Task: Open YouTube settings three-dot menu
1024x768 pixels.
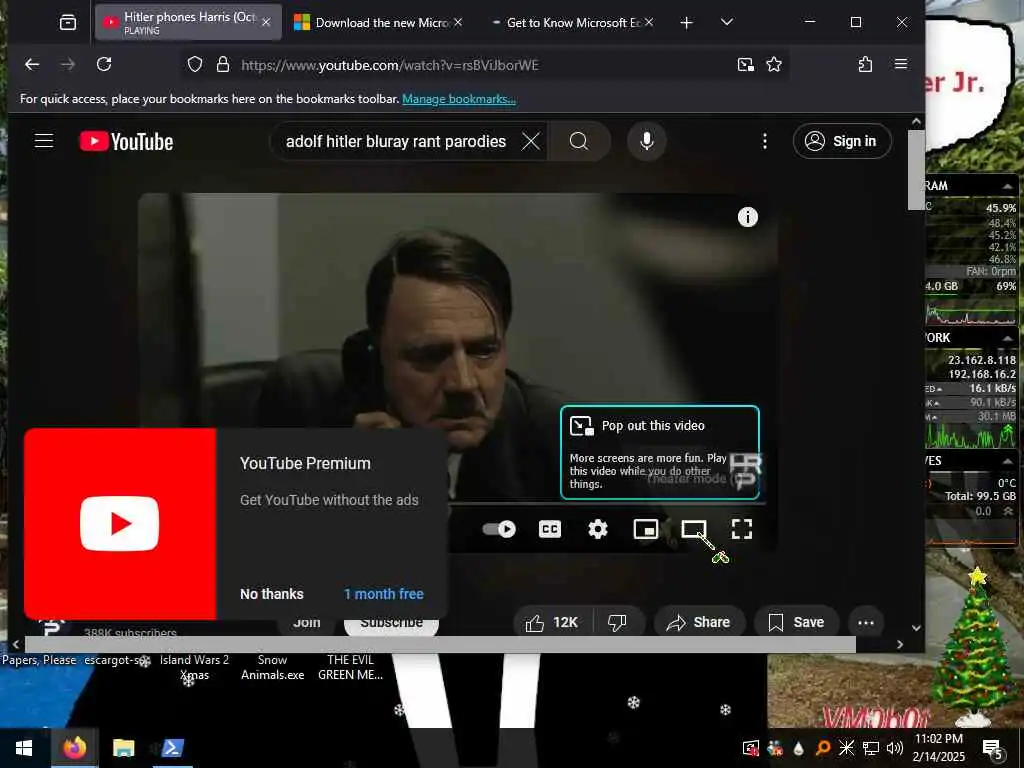Action: [x=765, y=141]
